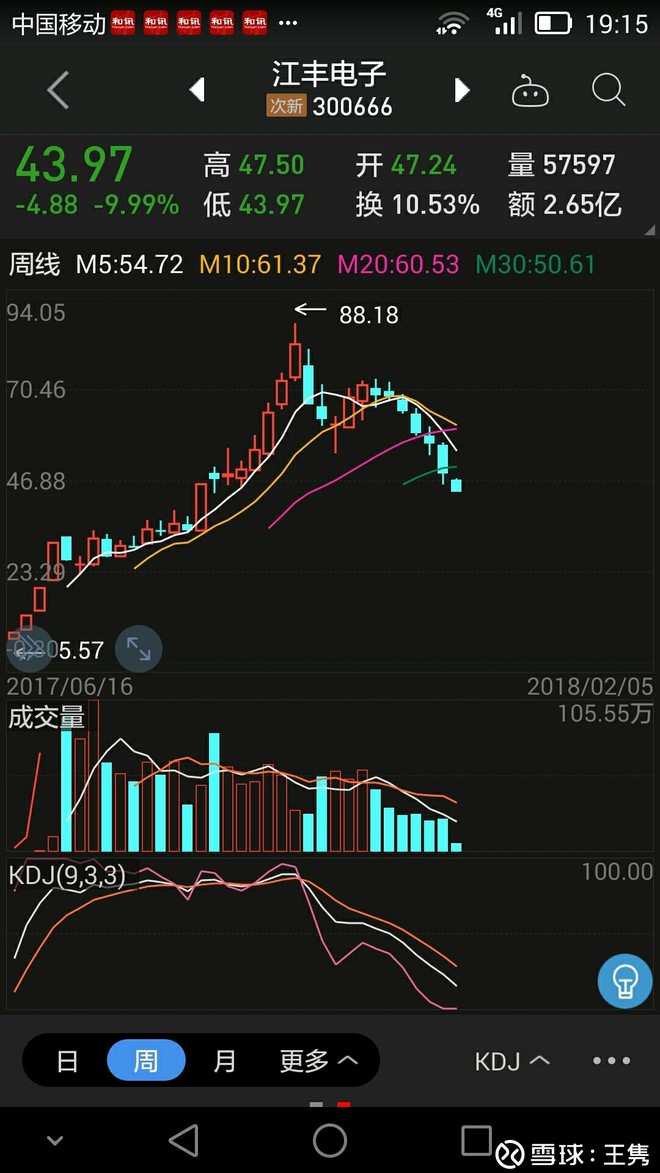660x1173 pixels.
Task: Tap the 次新 tag badge
Action: [286, 106]
